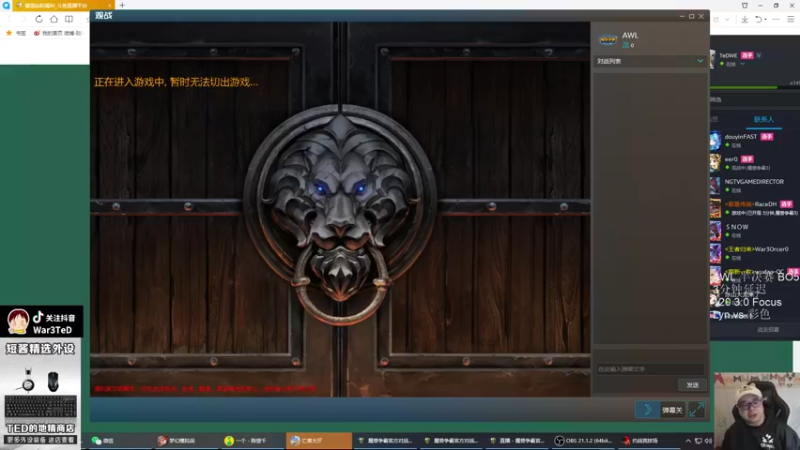The height and width of the screenshot is (450, 800).
Task: Click the viewer count icon under AWL
Action: click(626, 45)
